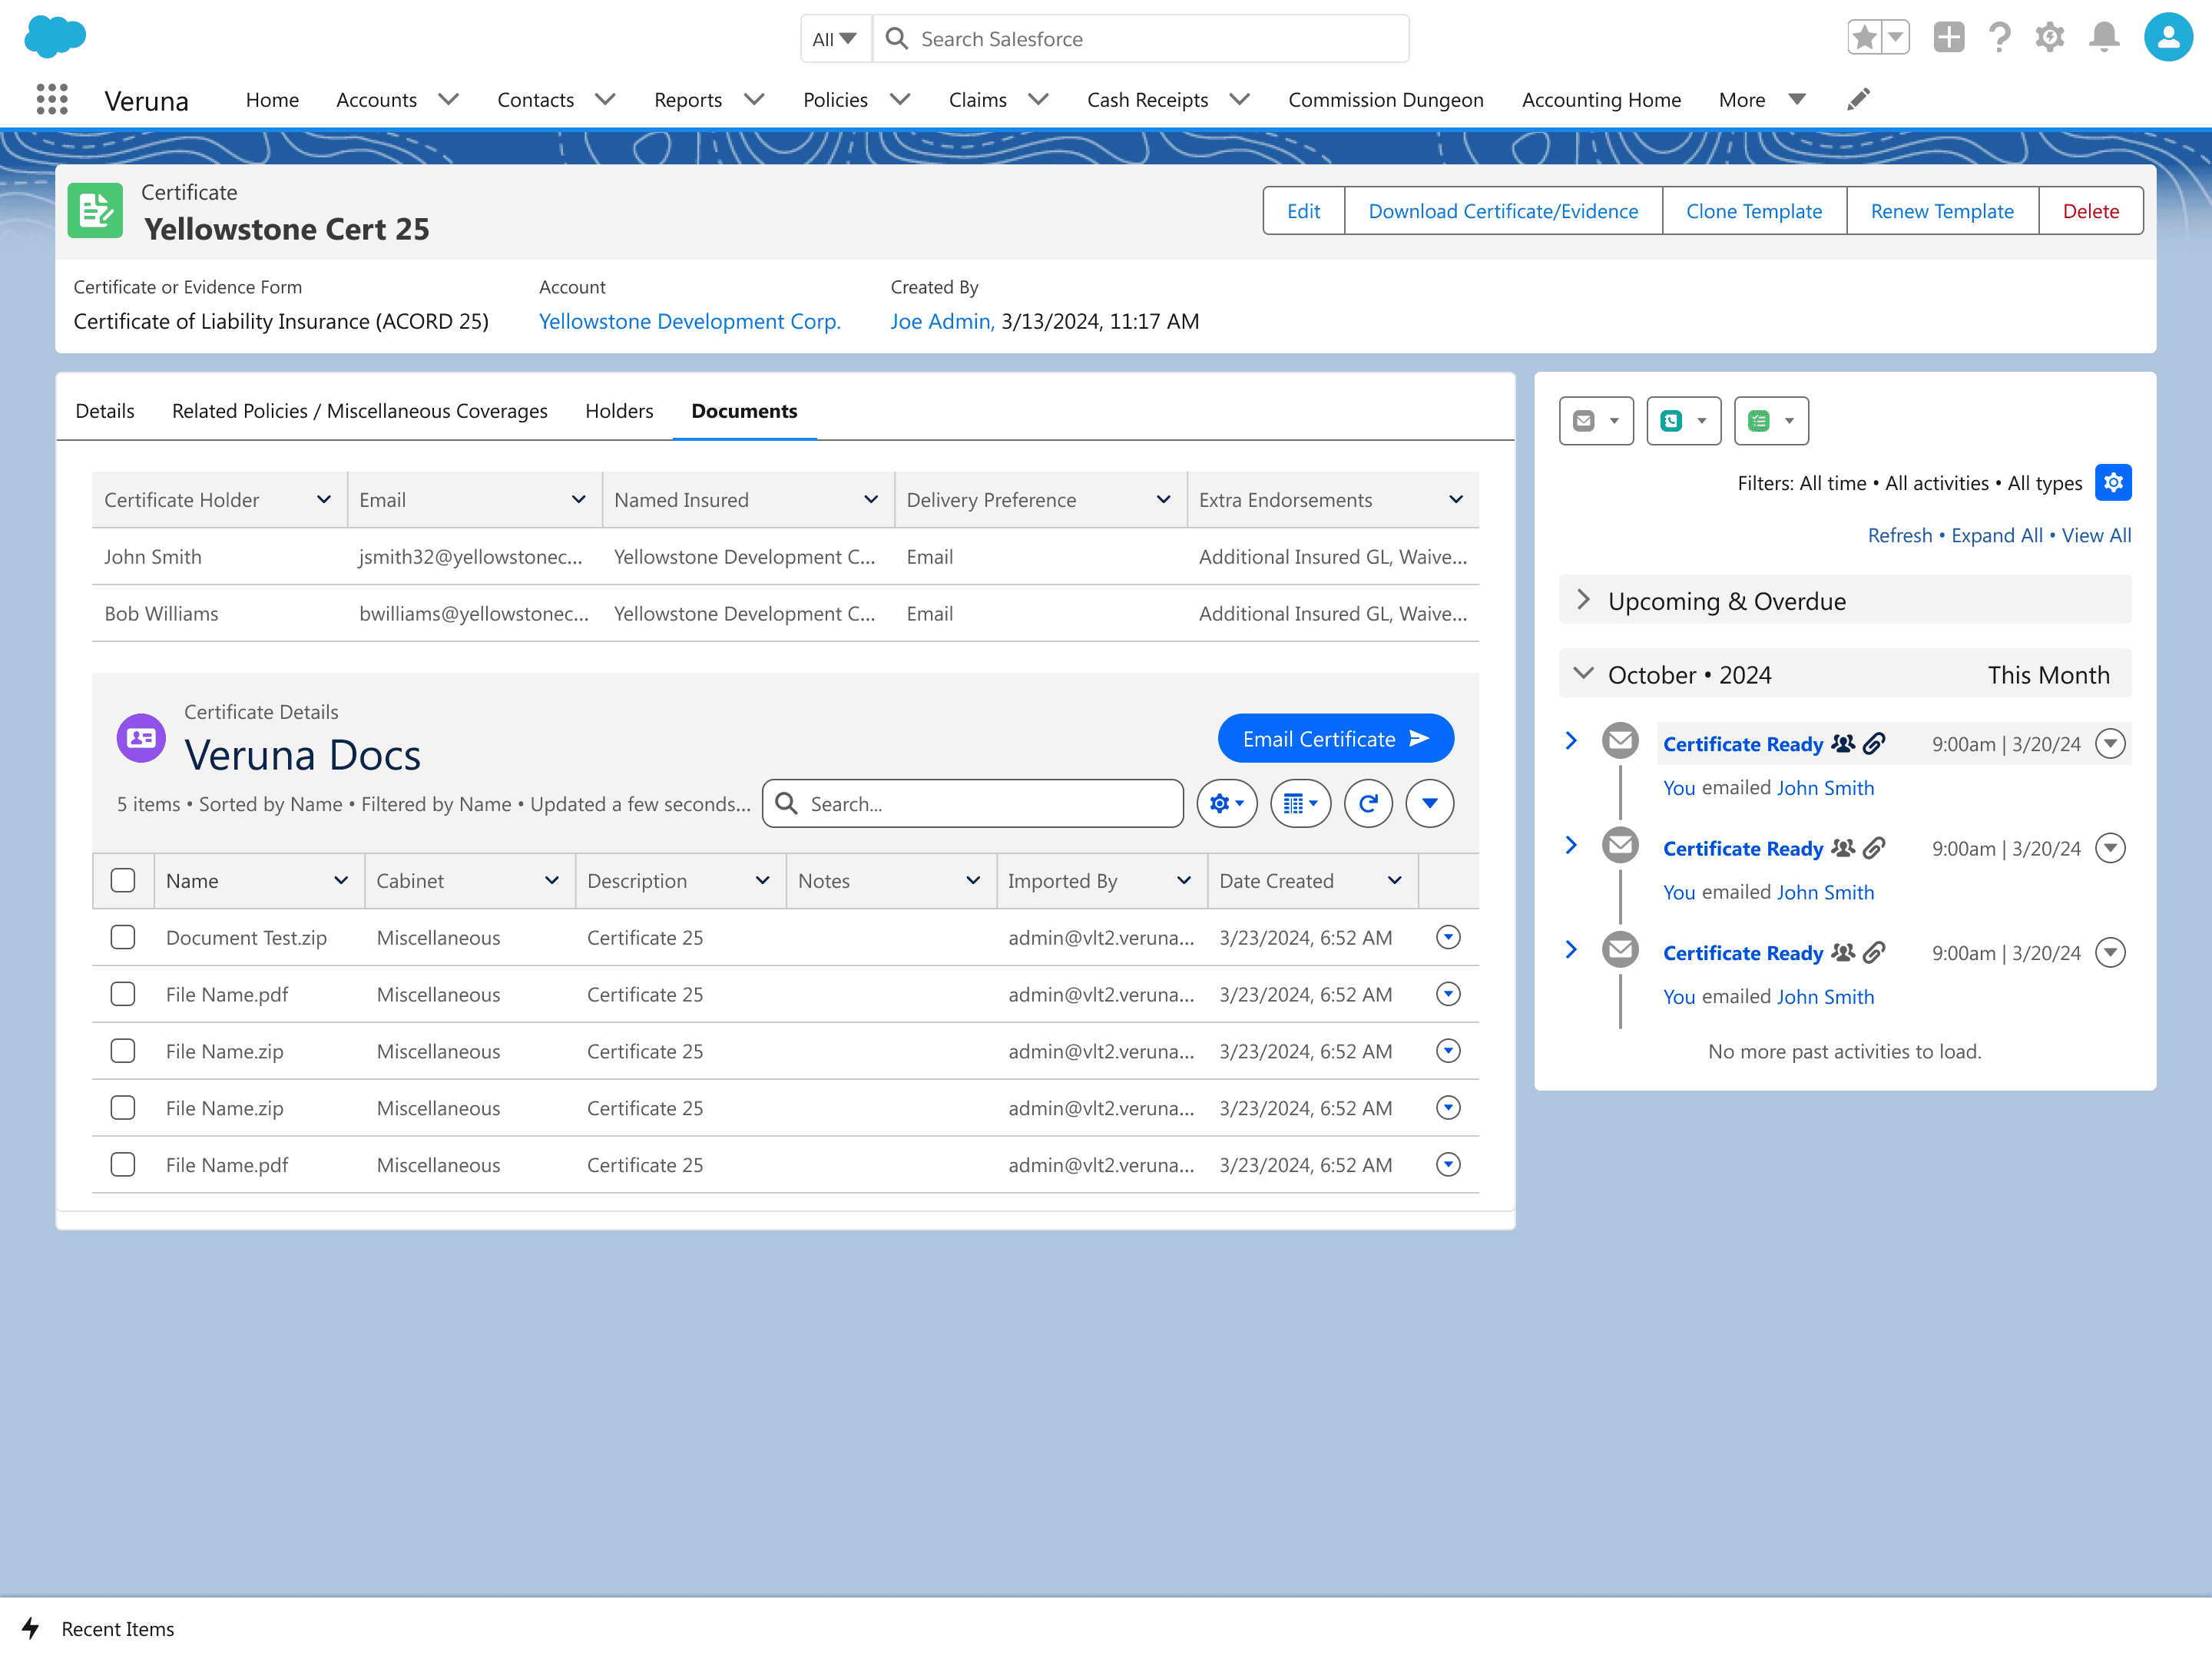Open the All search scope dropdown
The image size is (2212, 1659).
coord(835,38)
